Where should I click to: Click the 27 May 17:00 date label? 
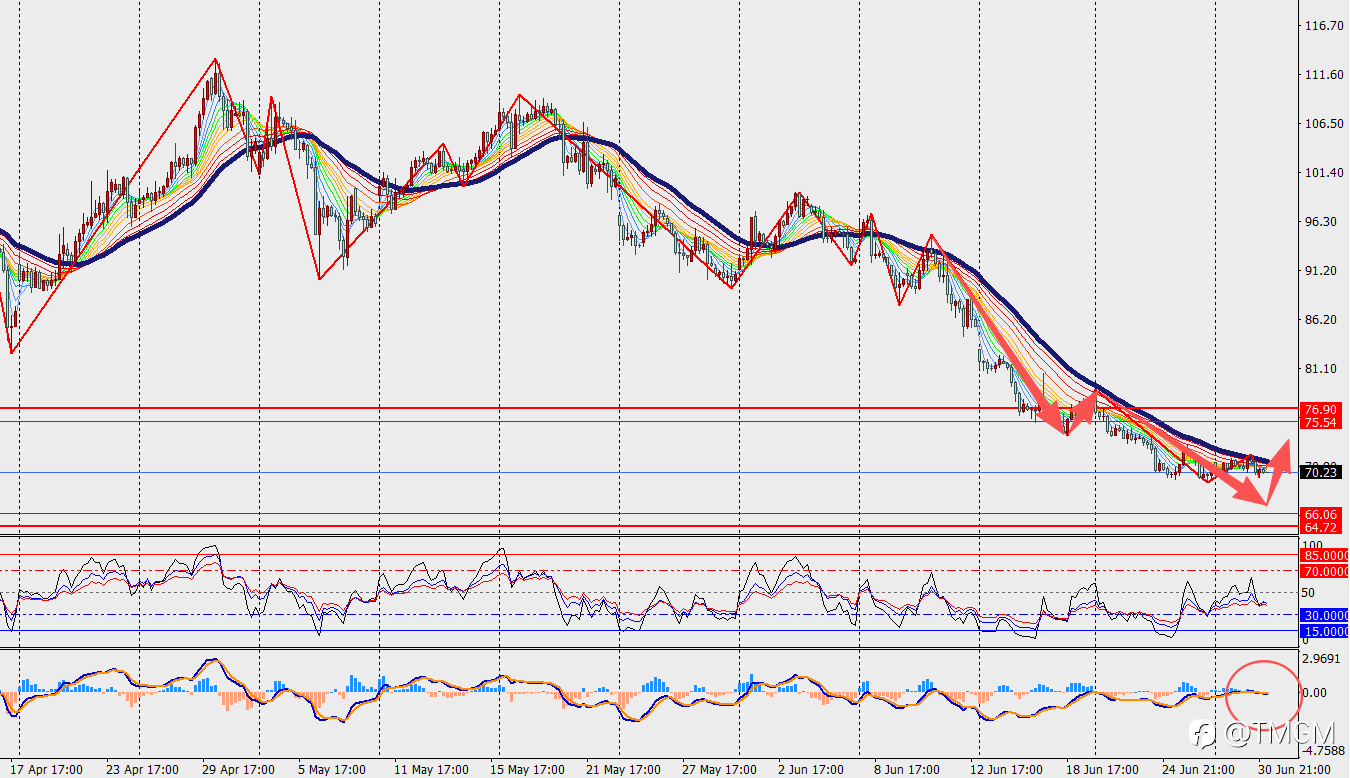718,769
